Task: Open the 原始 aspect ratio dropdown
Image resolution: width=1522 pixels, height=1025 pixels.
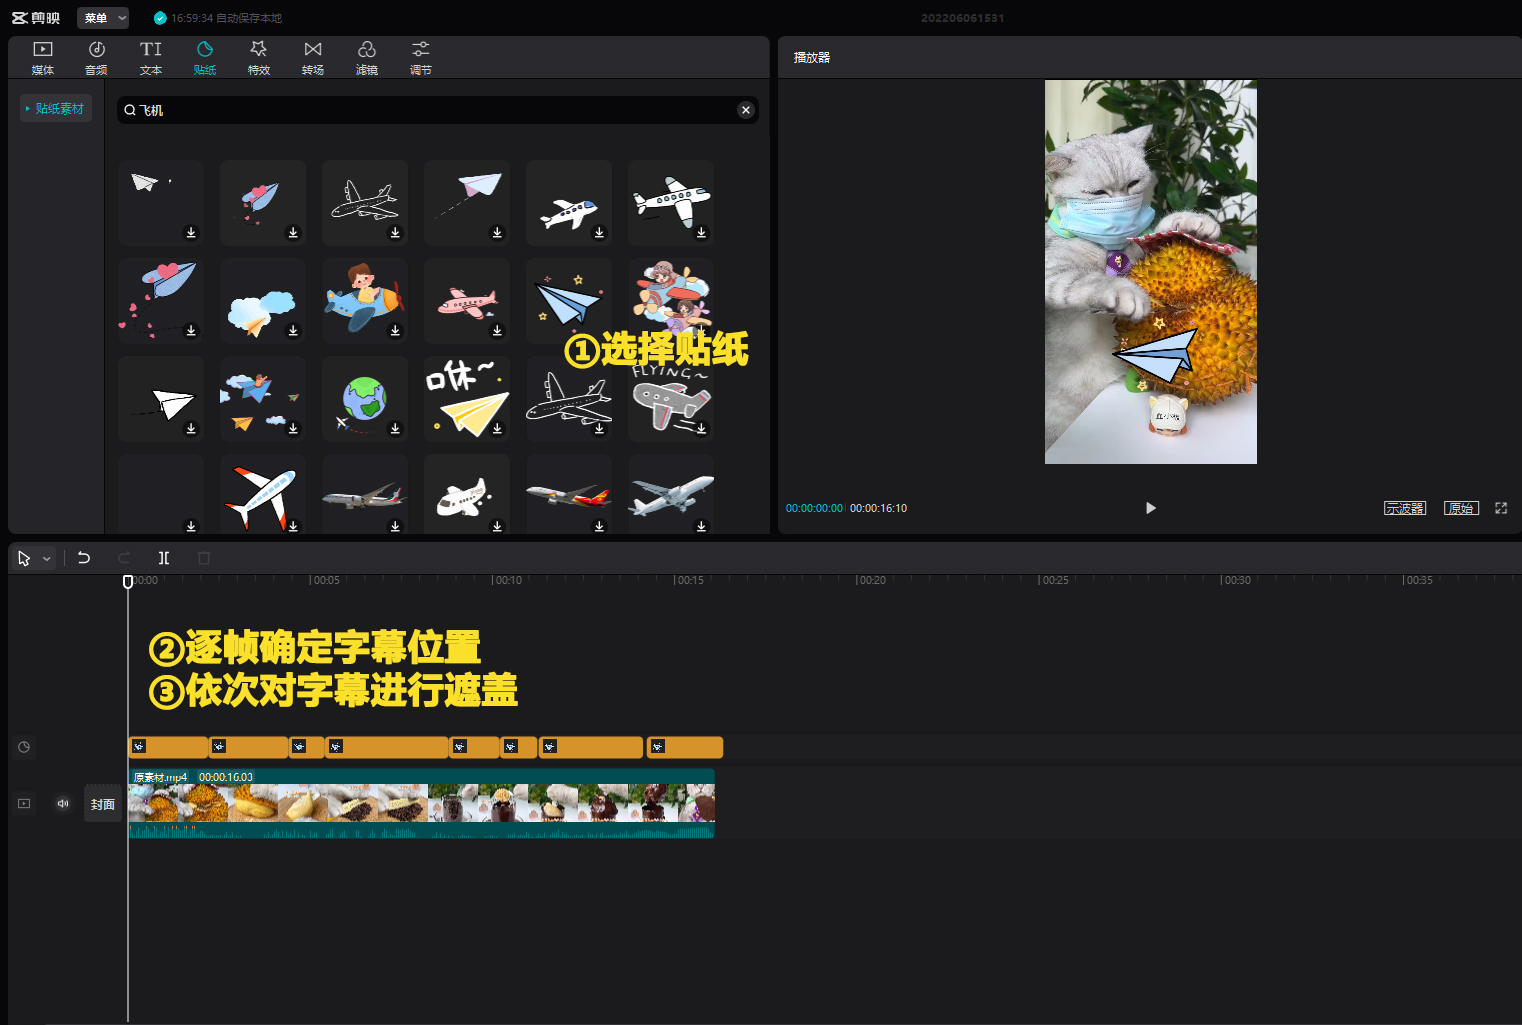Action: coord(1461,507)
